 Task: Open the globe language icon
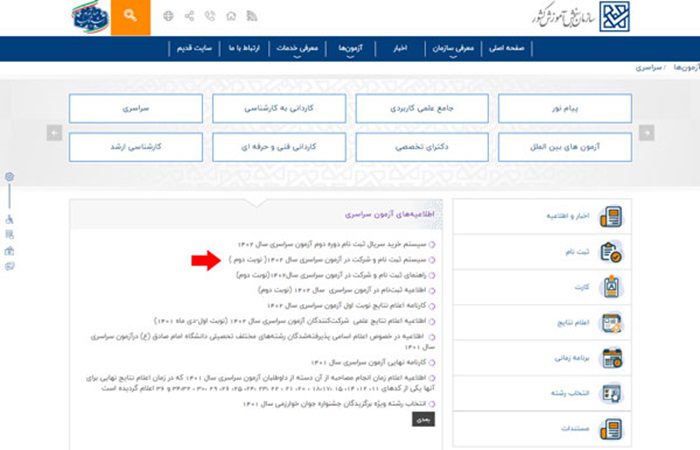click(x=168, y=16)
